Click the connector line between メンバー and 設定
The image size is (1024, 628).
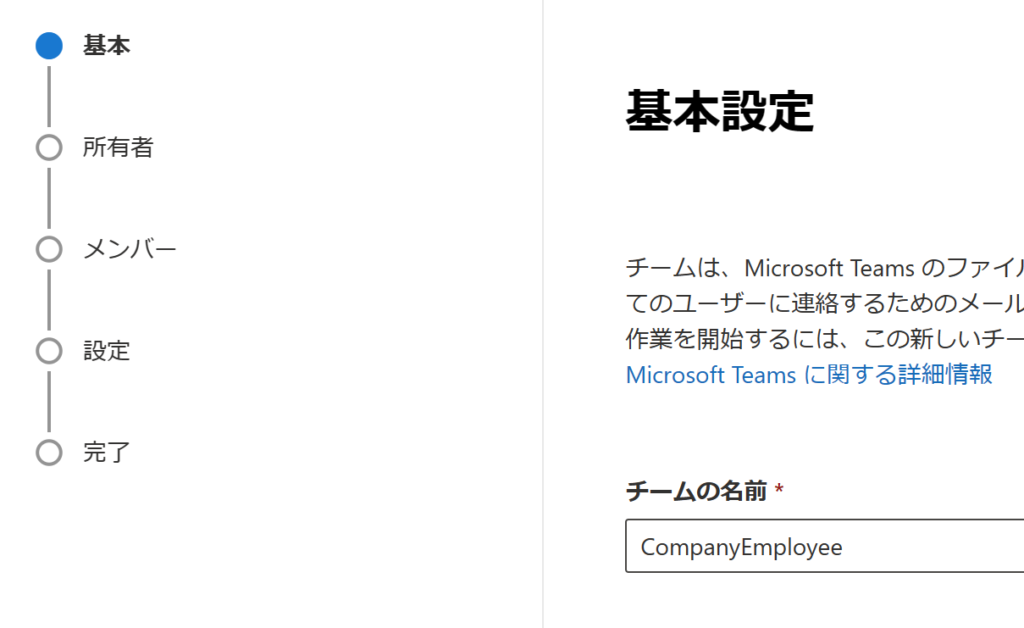pos(49,300)
